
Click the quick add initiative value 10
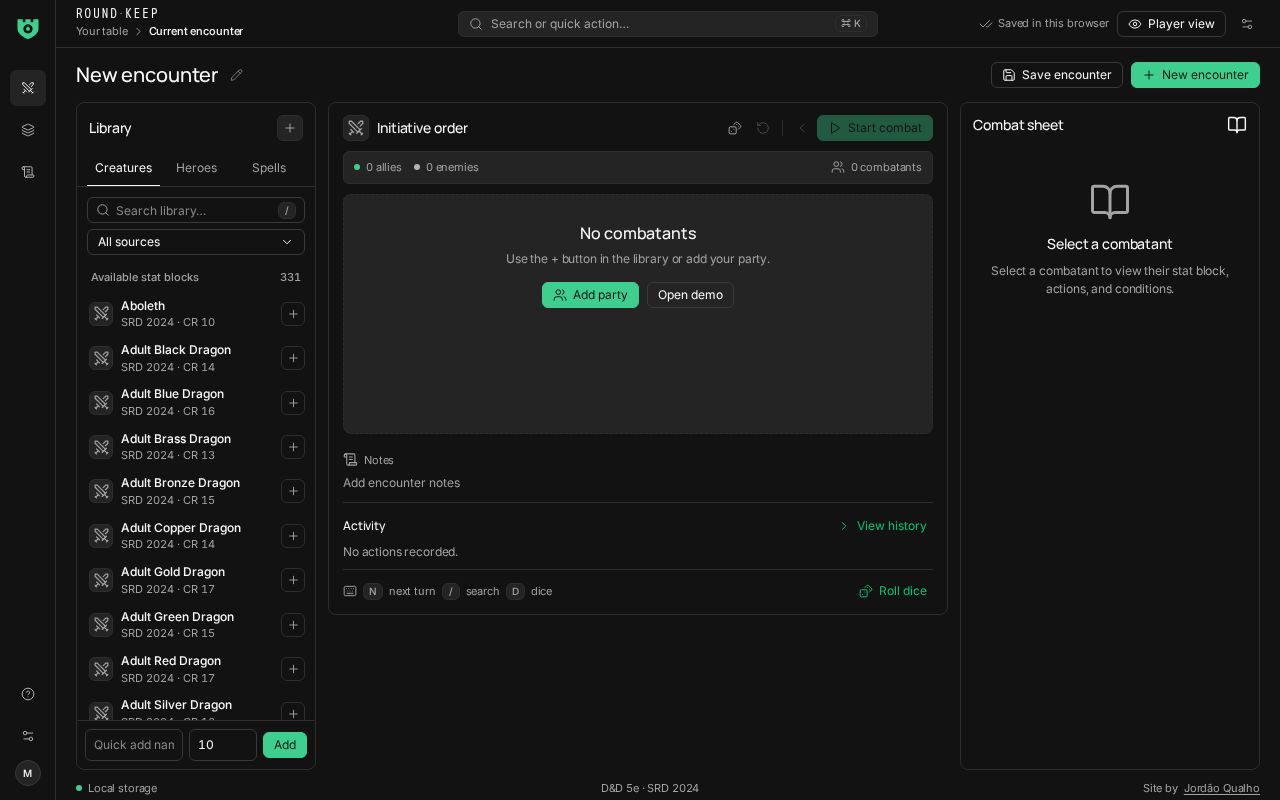point(223,745)
